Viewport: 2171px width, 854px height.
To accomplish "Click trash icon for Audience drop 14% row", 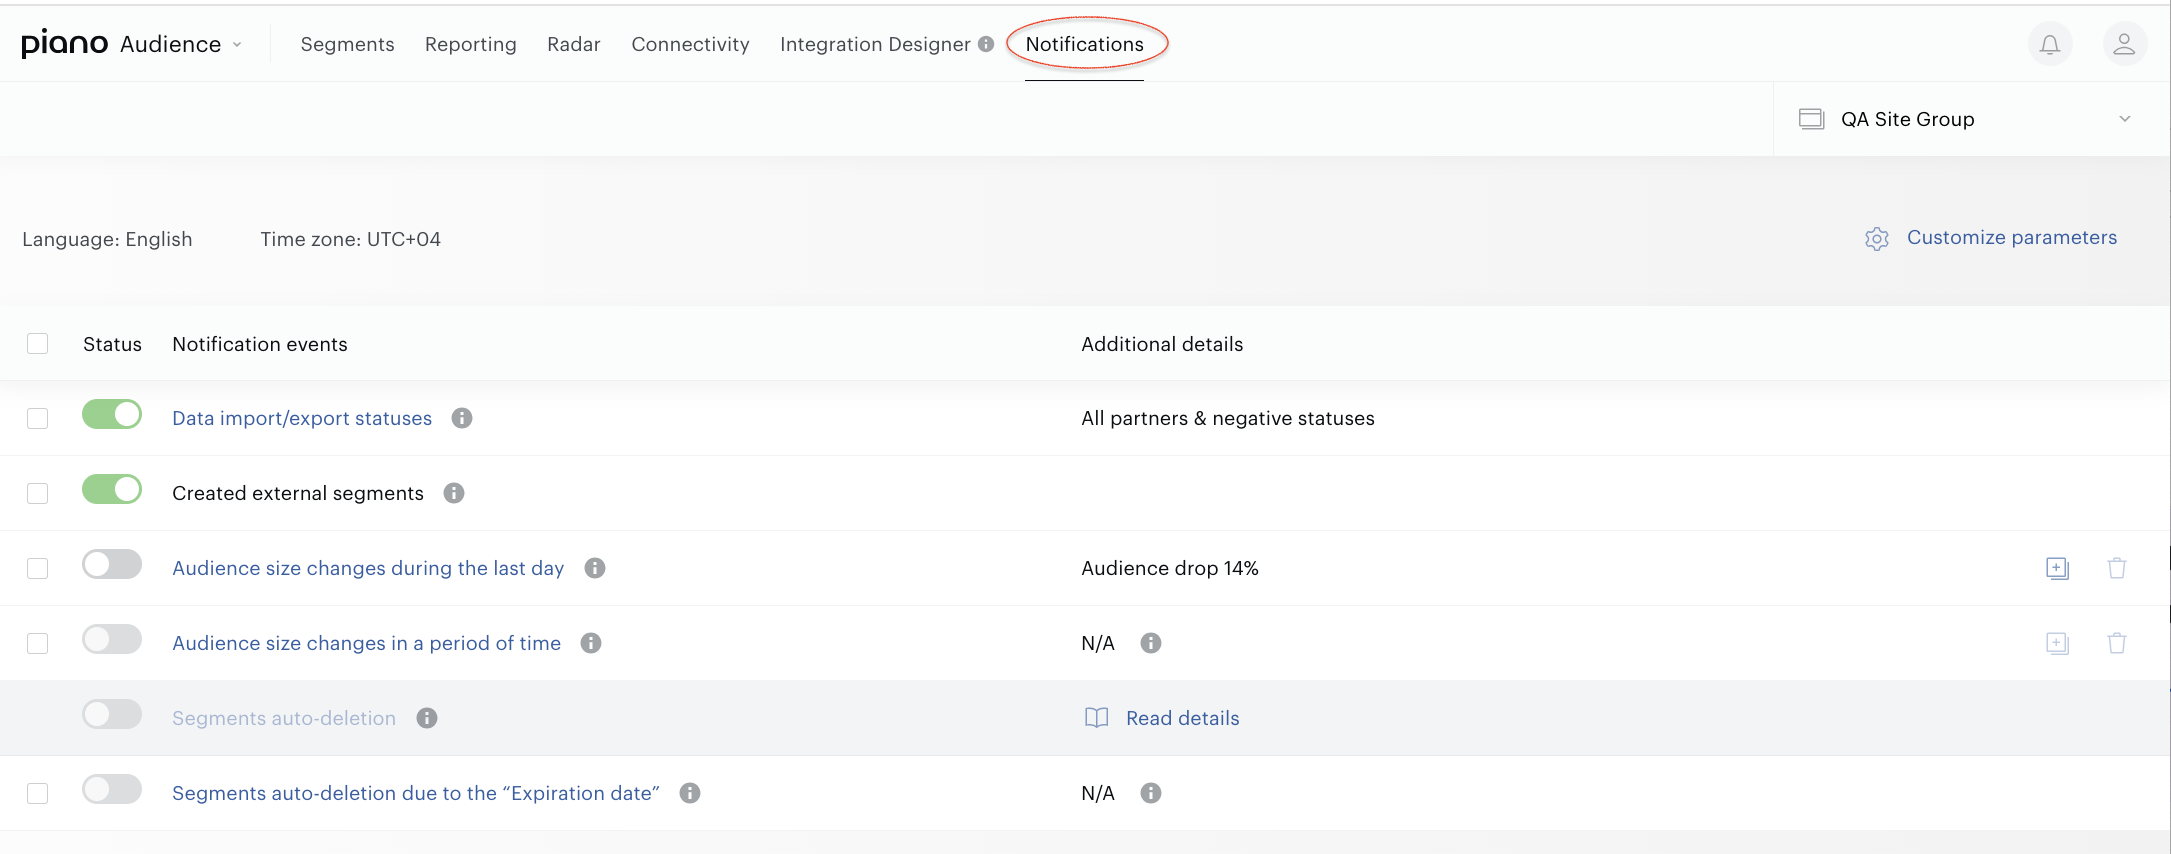I will (x=2117, y=568).
